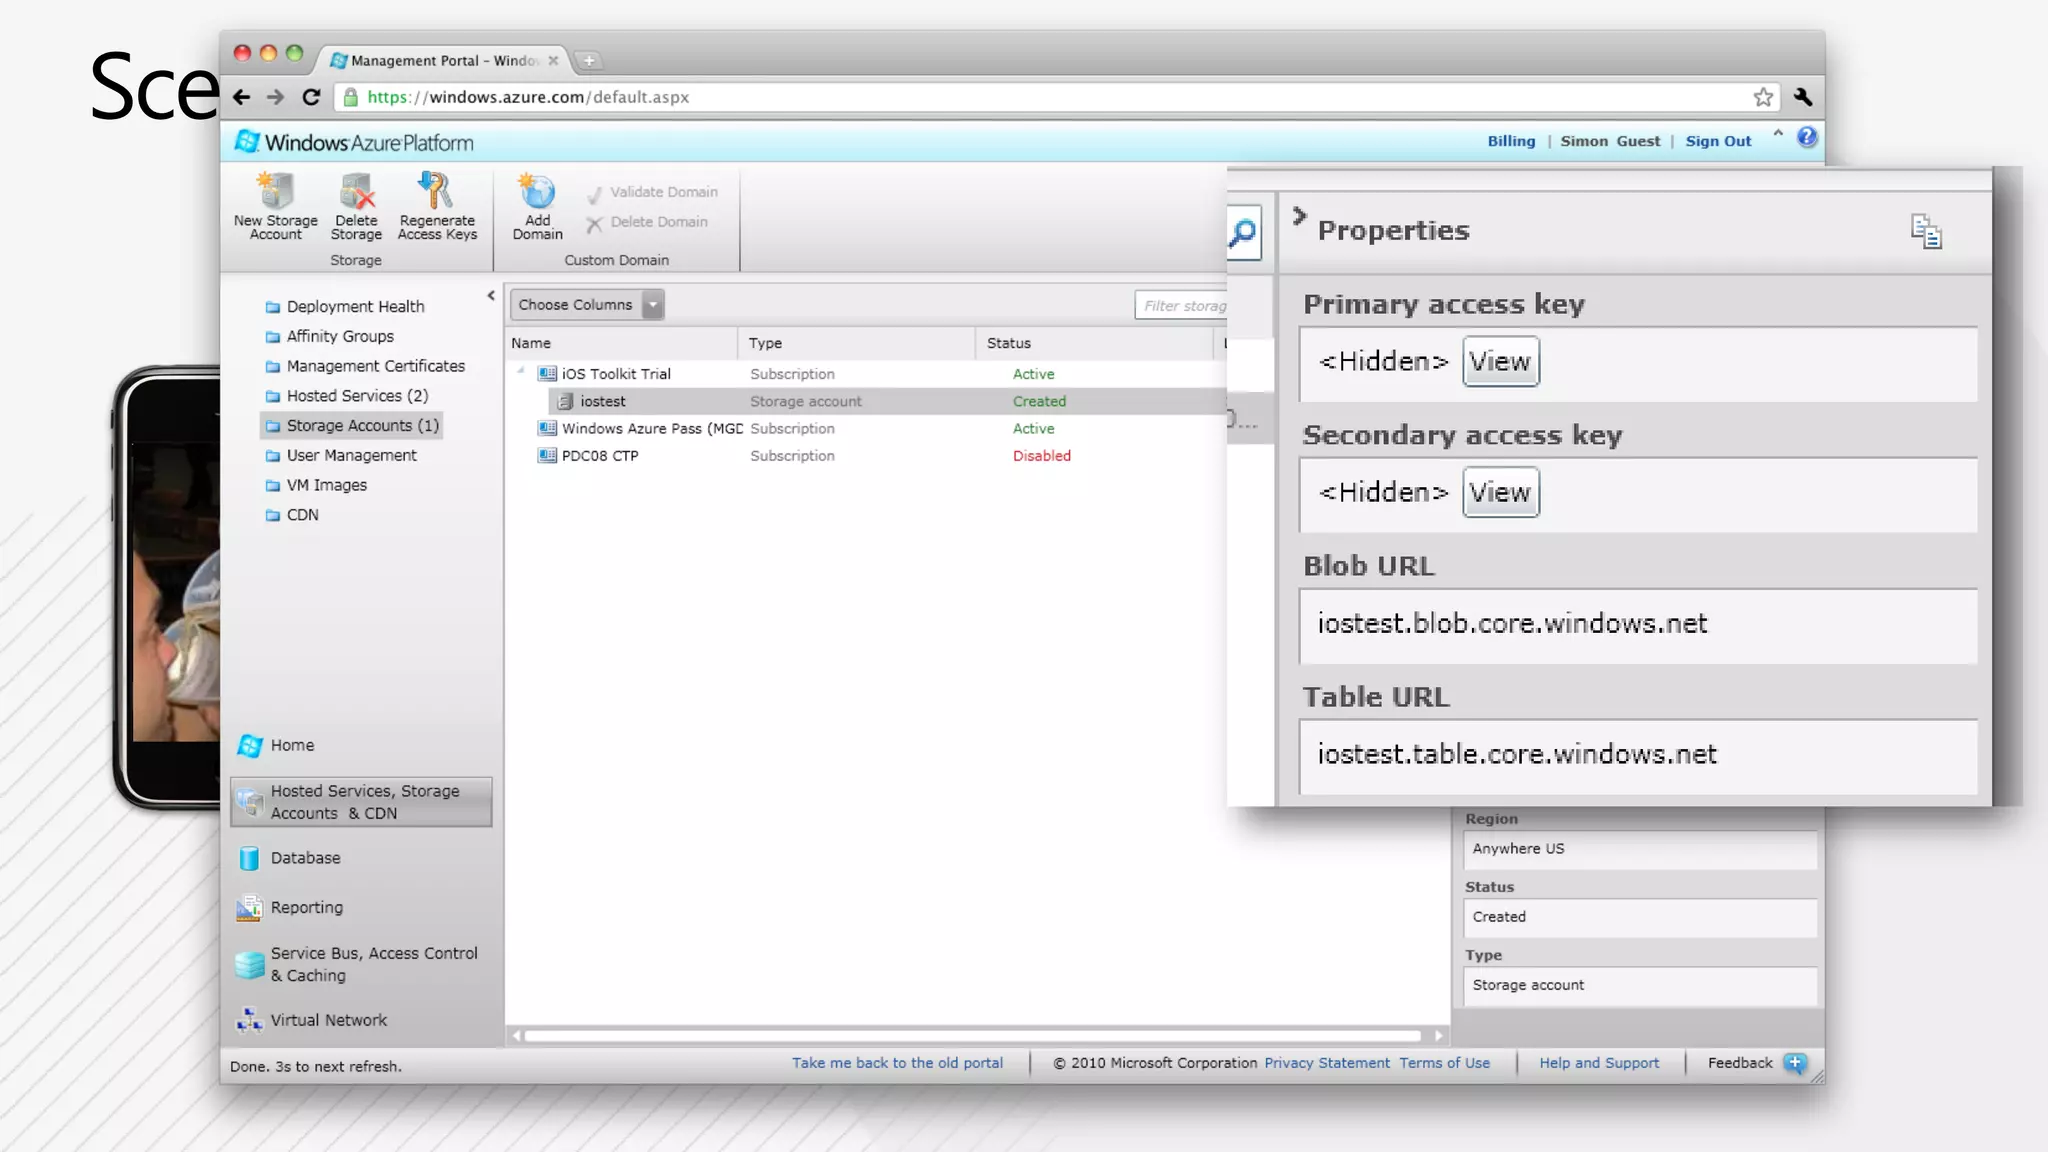Open the Virtual Network section
This screenshot has height=1152, width=2048.
tap(311, 1020)
